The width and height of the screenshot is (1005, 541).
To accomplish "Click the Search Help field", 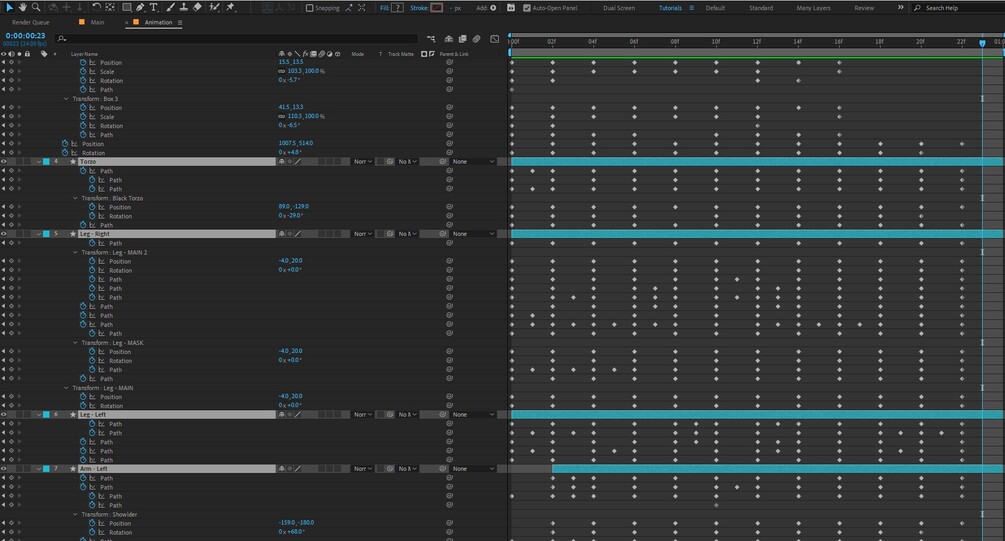I will coord(959,8).
